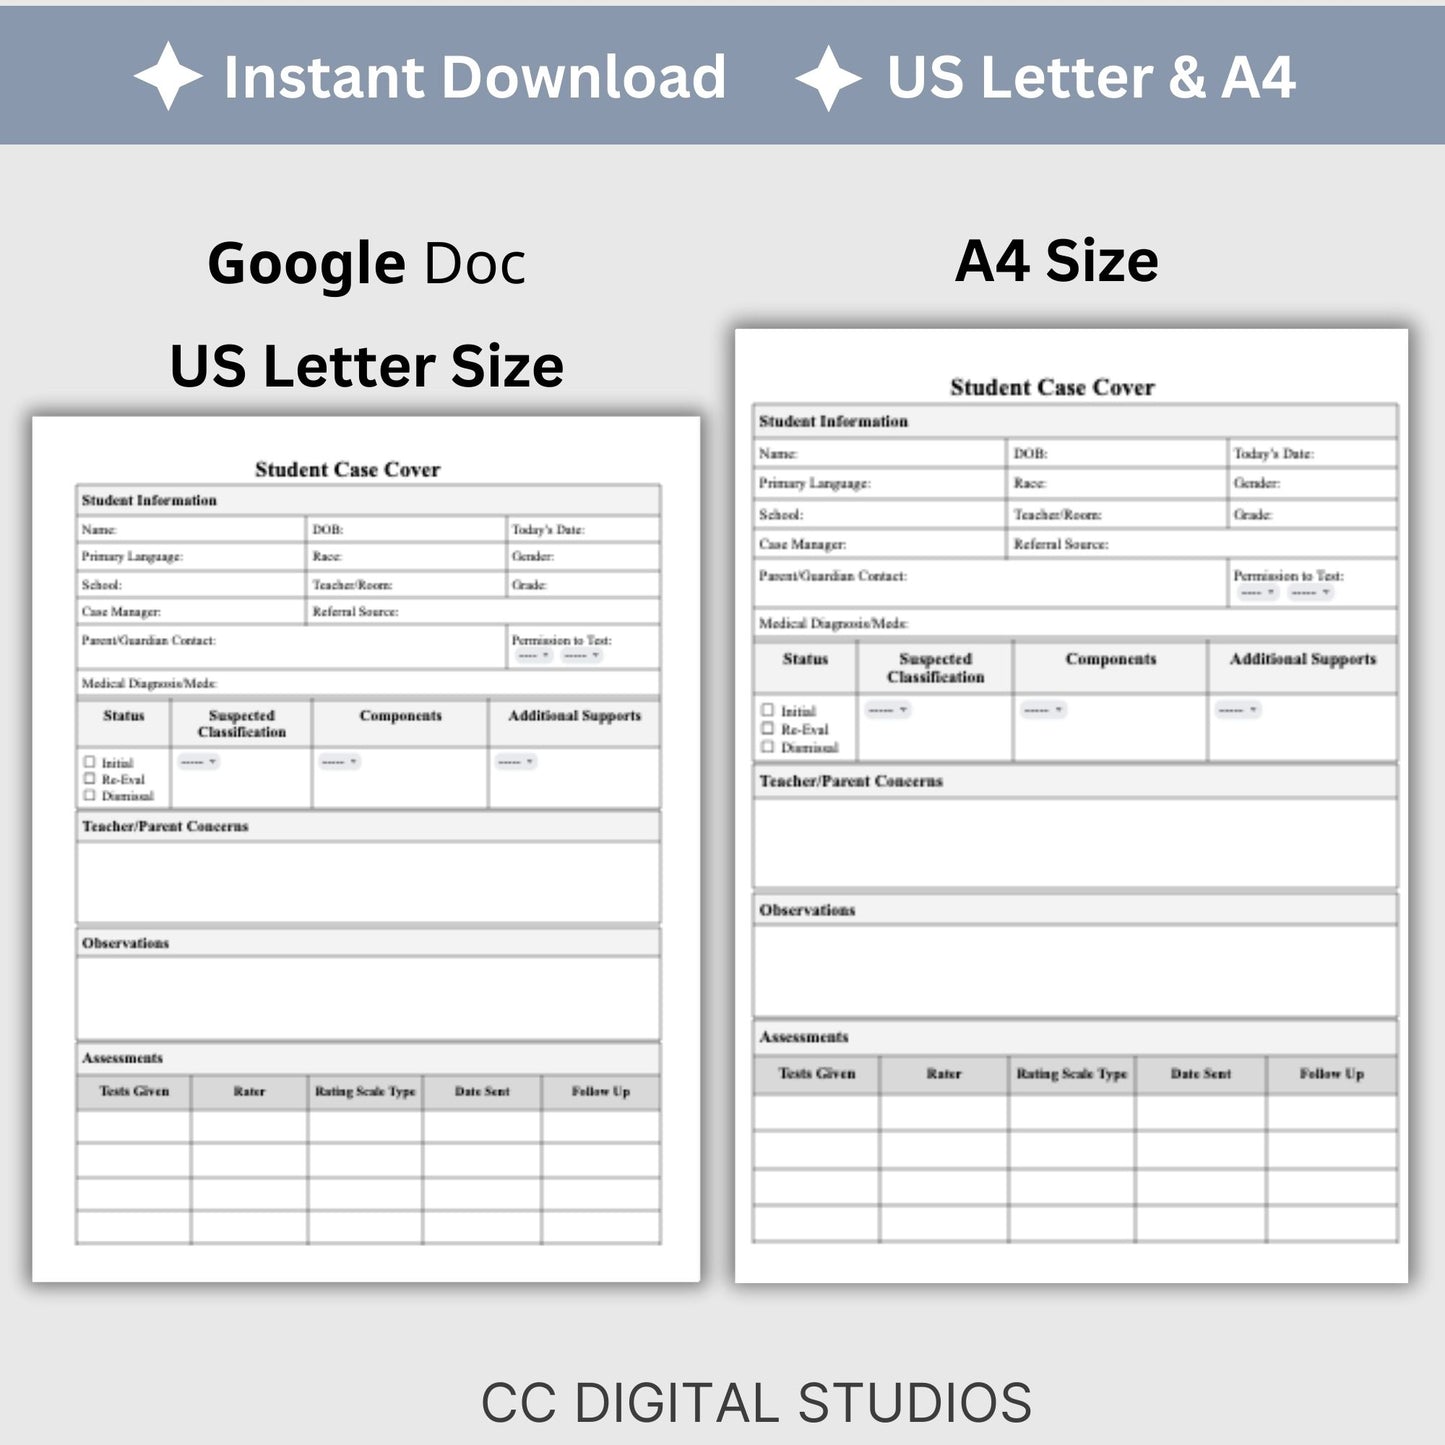1445x1445 pixels.
Task: Select the Re-Eval checkbox on A4 page
Action: [x=767, y=728]
